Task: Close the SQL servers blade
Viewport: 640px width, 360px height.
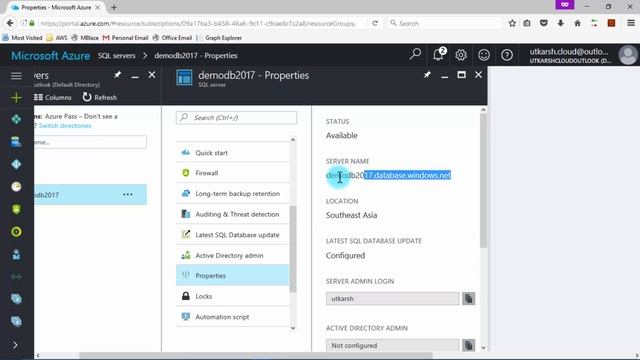Action: pos(152,75)
